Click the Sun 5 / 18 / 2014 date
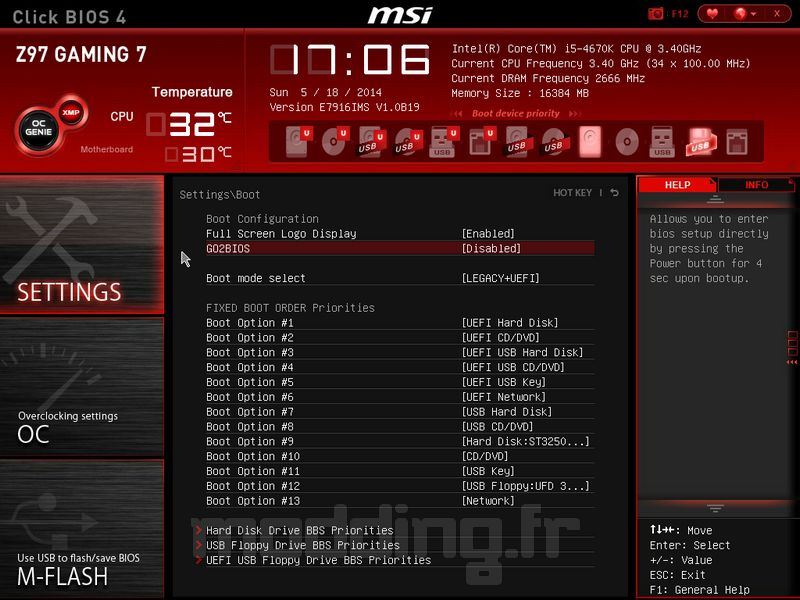The image size is (800, 600). coord(326,92)
